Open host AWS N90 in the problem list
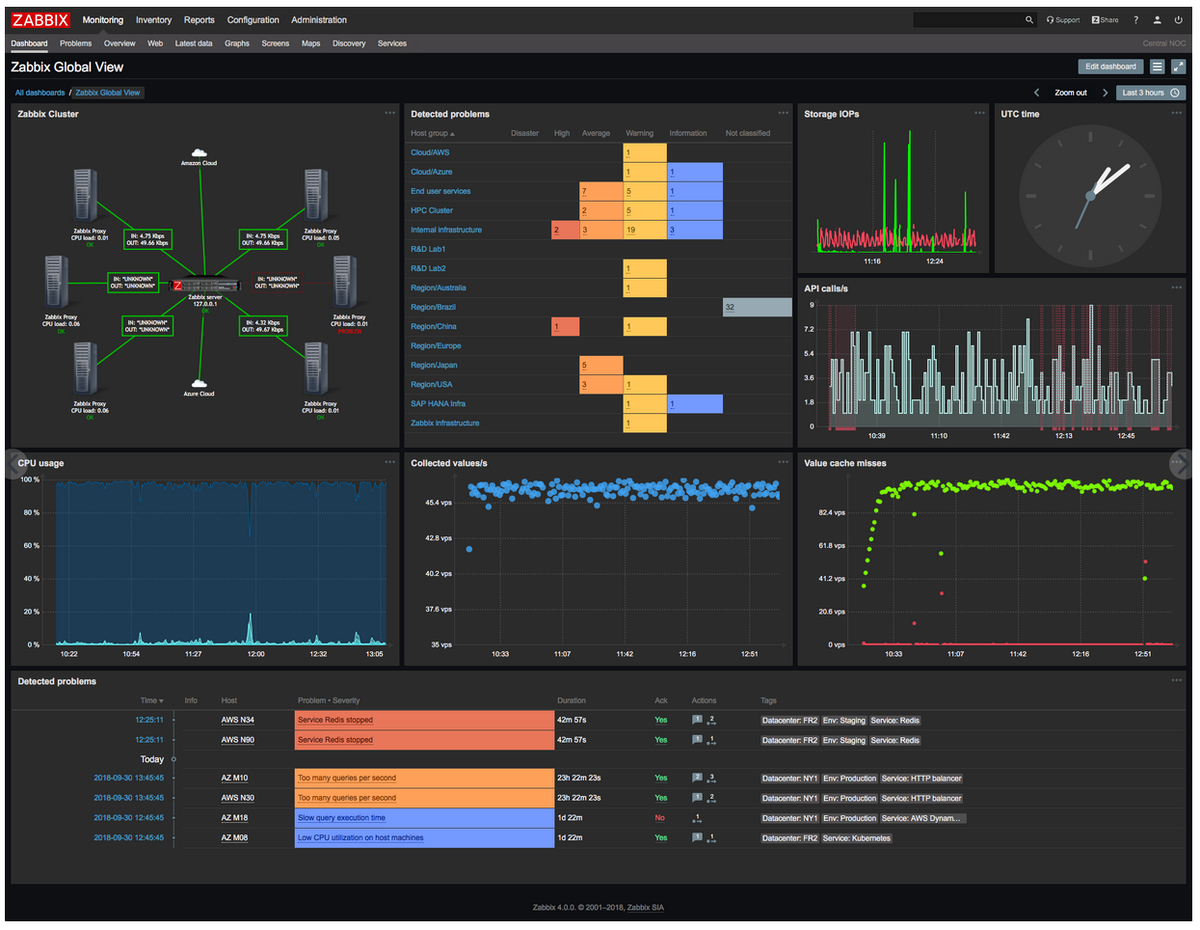This screenshot has height=930, width=1200. click(x=237, y=740)
